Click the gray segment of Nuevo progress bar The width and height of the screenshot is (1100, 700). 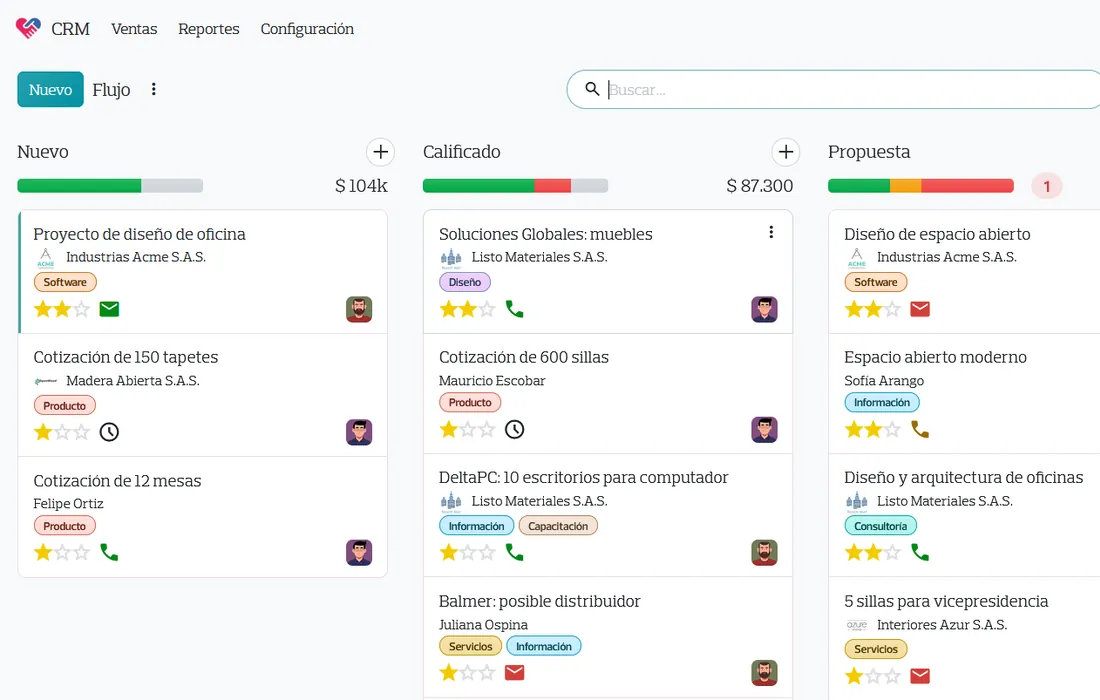[x=172, y=186]
